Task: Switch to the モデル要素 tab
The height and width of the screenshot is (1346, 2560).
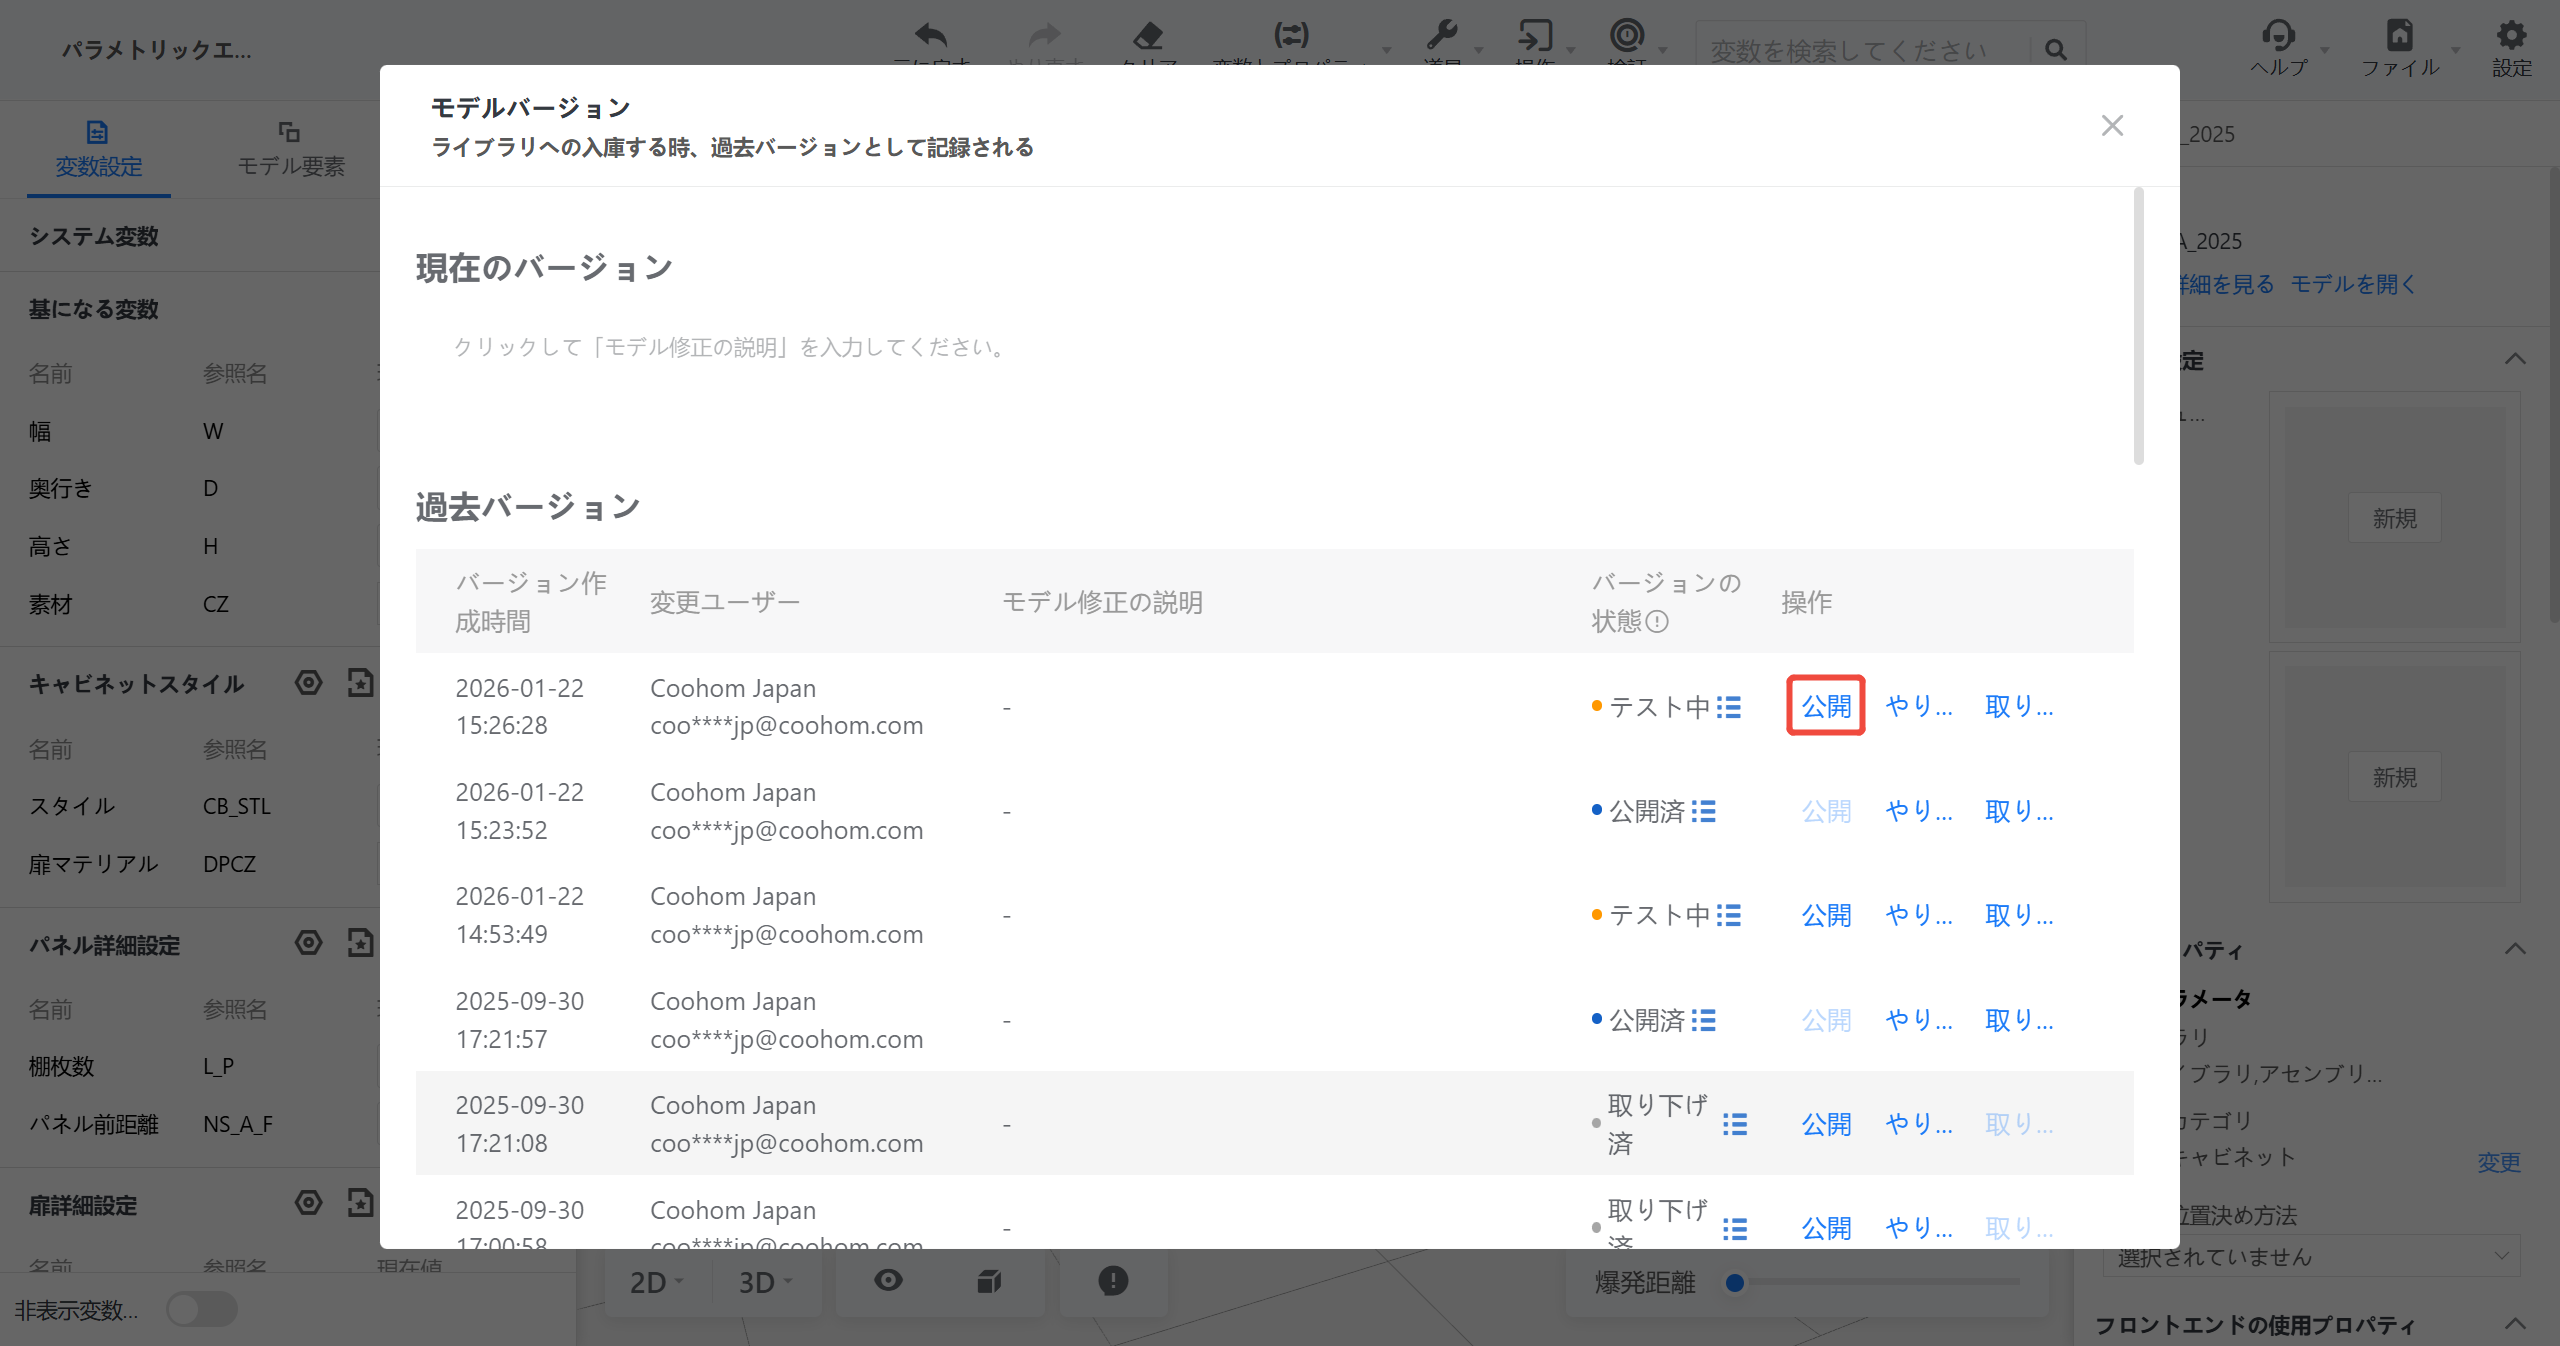Action: click(290, 148)
